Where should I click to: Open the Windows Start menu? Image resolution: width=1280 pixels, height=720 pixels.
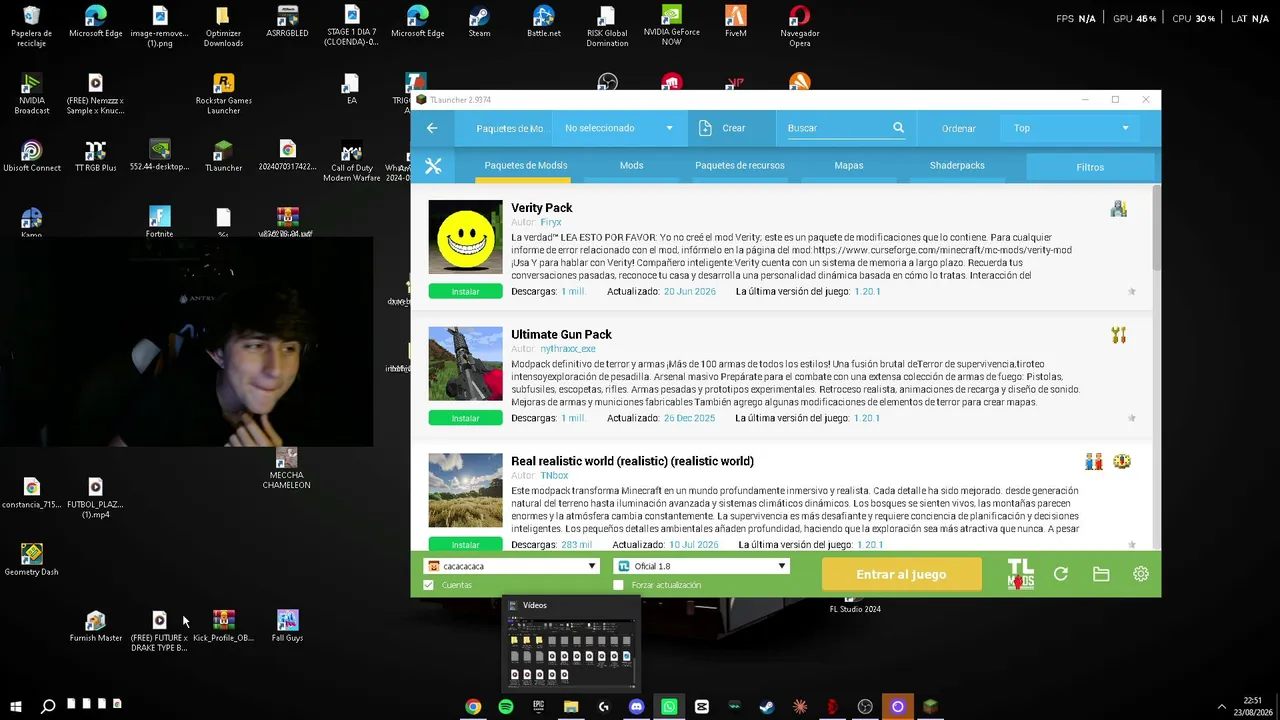pos(15,707)
